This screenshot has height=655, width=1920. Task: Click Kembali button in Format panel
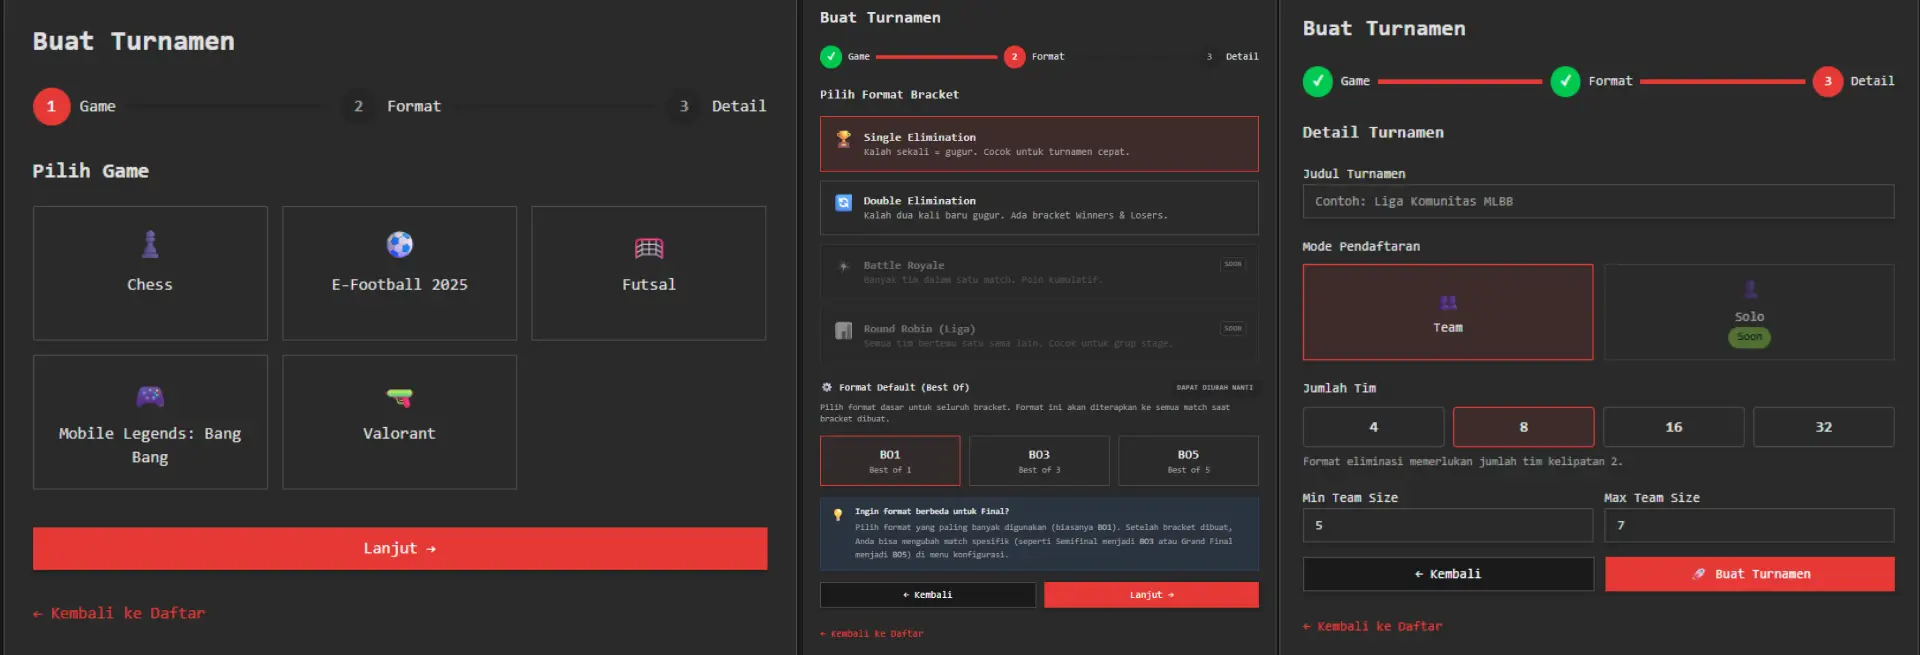[928, 595]
